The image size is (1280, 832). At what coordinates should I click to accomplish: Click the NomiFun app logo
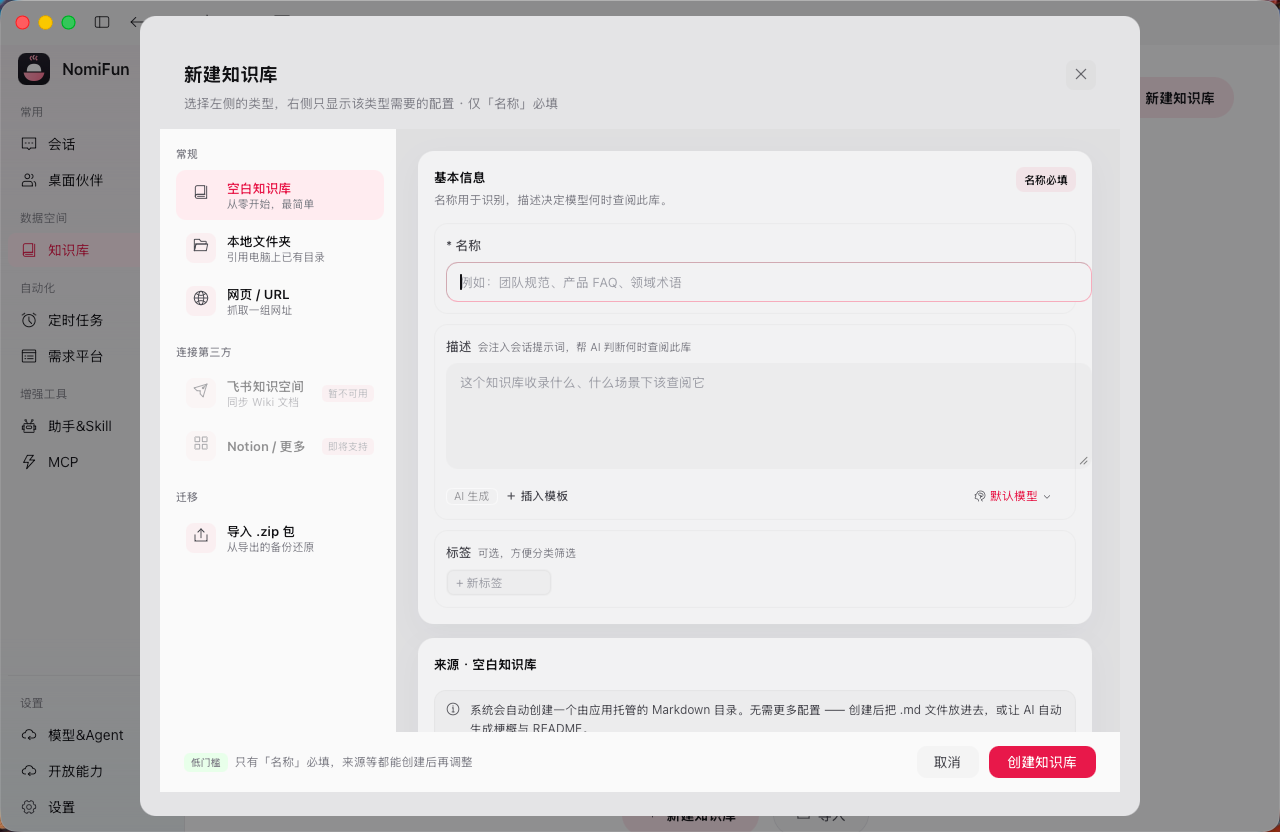click(x=34, y=69)
